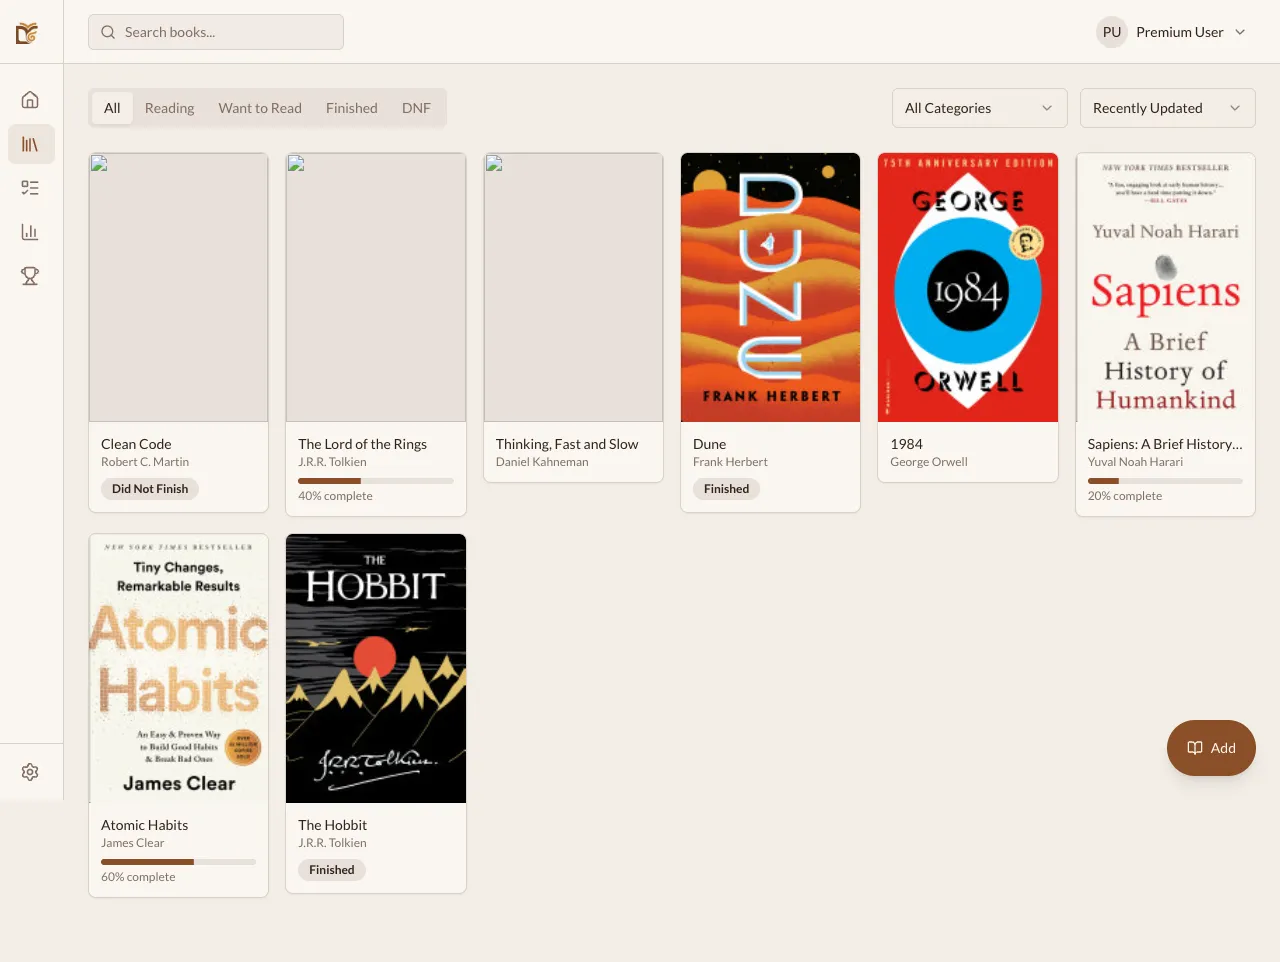Click the Atomic Habits progress bar

[178, 862]
